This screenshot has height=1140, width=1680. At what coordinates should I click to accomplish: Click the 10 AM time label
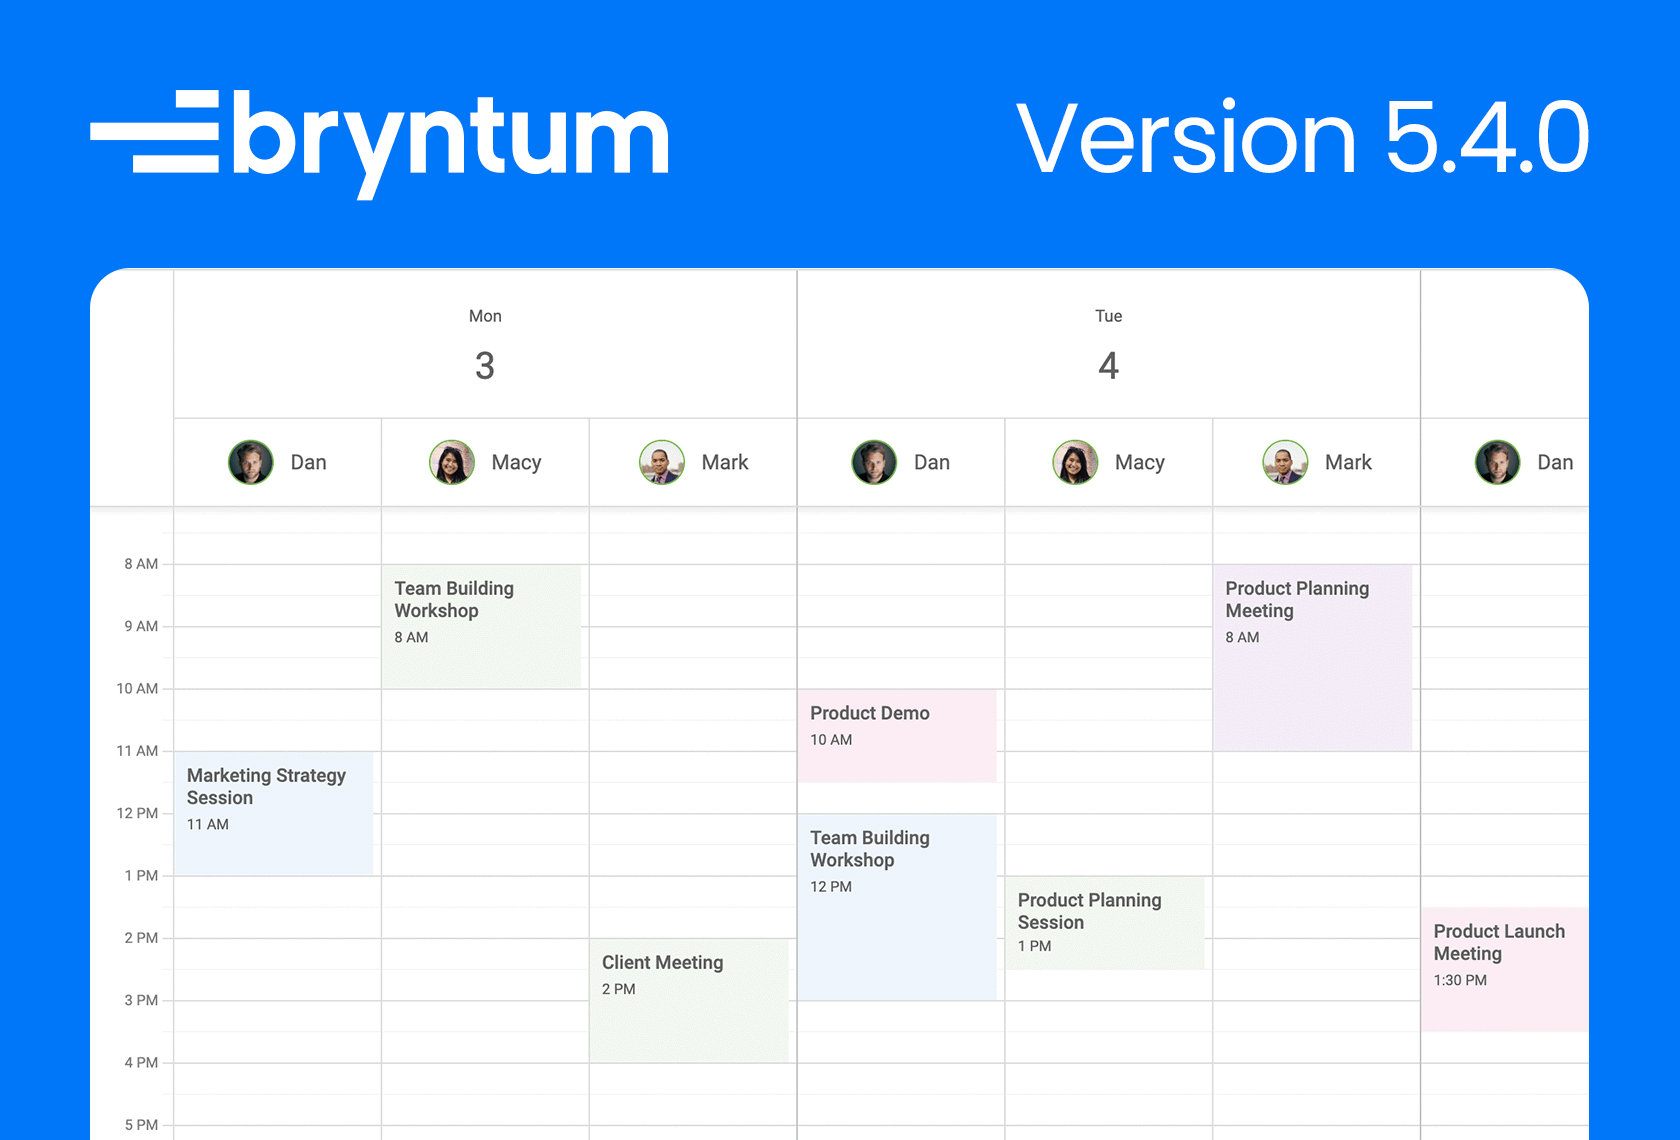point(137,688)
